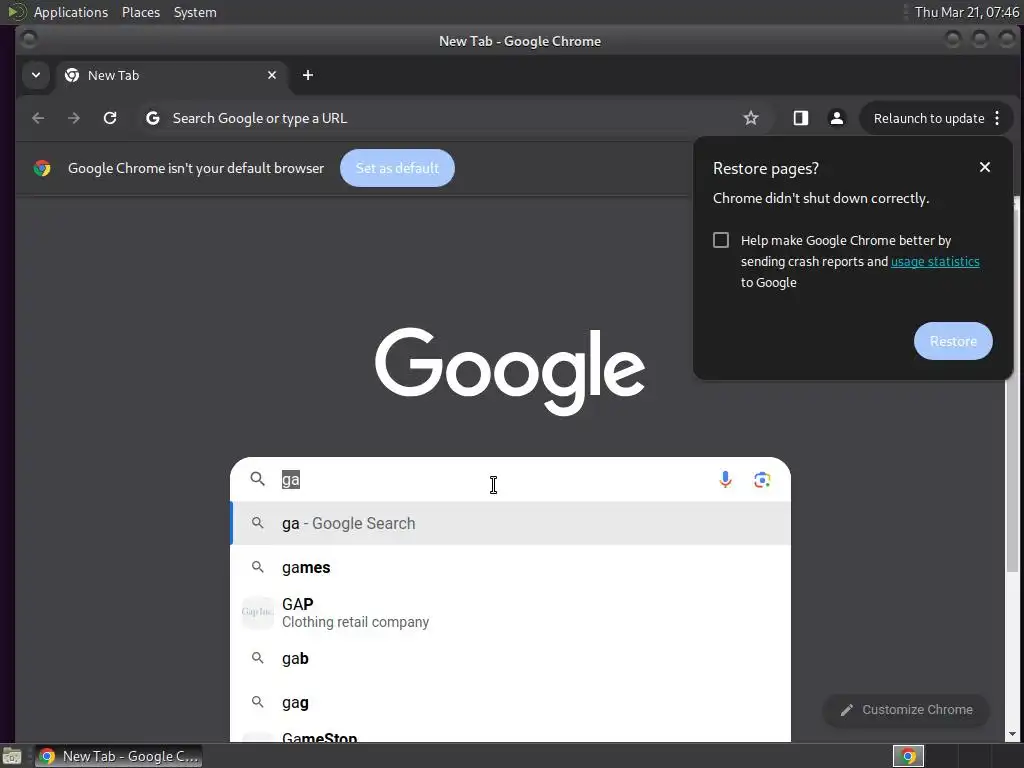Open Customize Chrome
The width and height of the screenshot is (1024, 768).
point(906,710)
